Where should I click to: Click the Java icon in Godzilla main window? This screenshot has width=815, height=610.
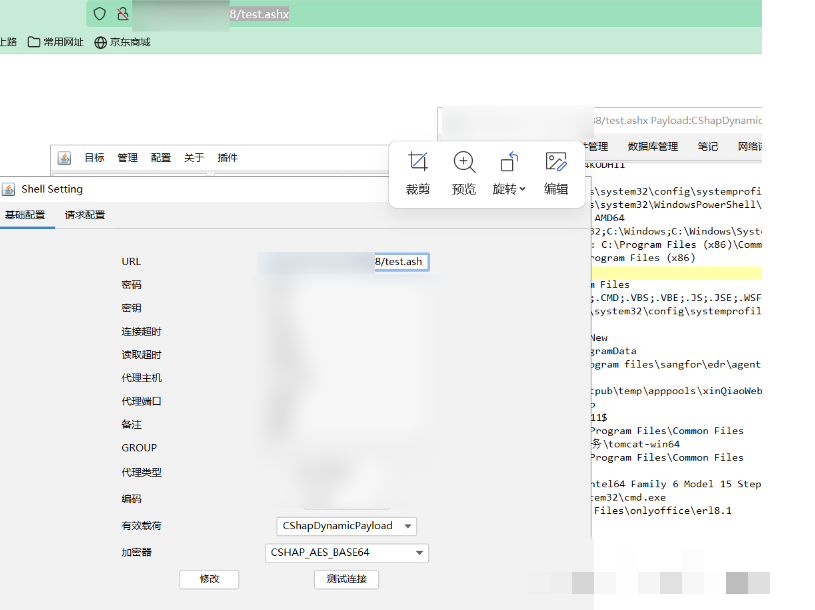64,158
